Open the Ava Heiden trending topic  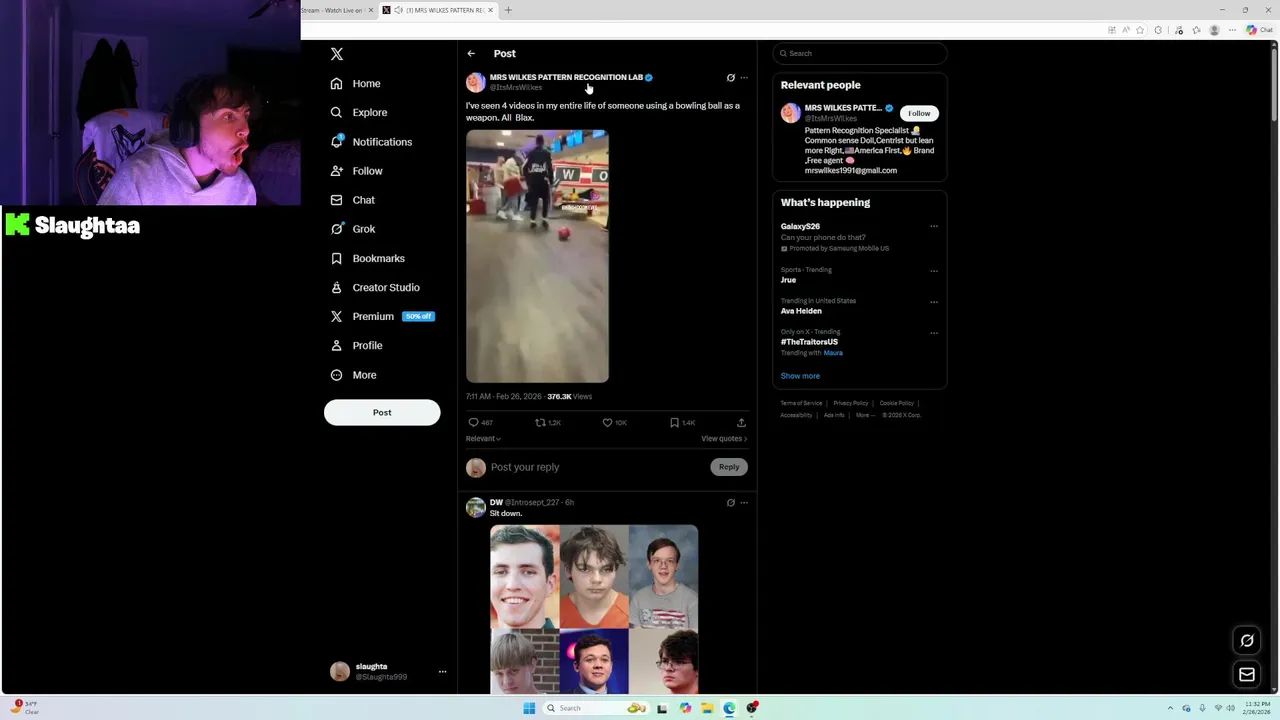coord(801,311)
